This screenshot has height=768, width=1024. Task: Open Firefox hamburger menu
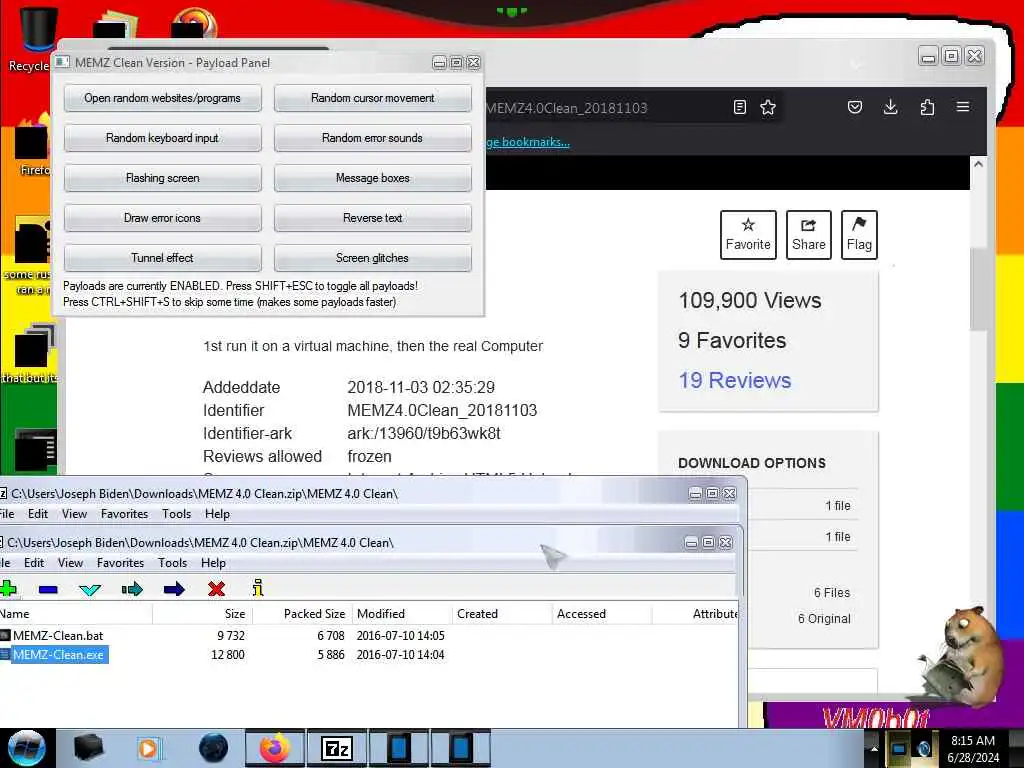[x=963, y=106]
